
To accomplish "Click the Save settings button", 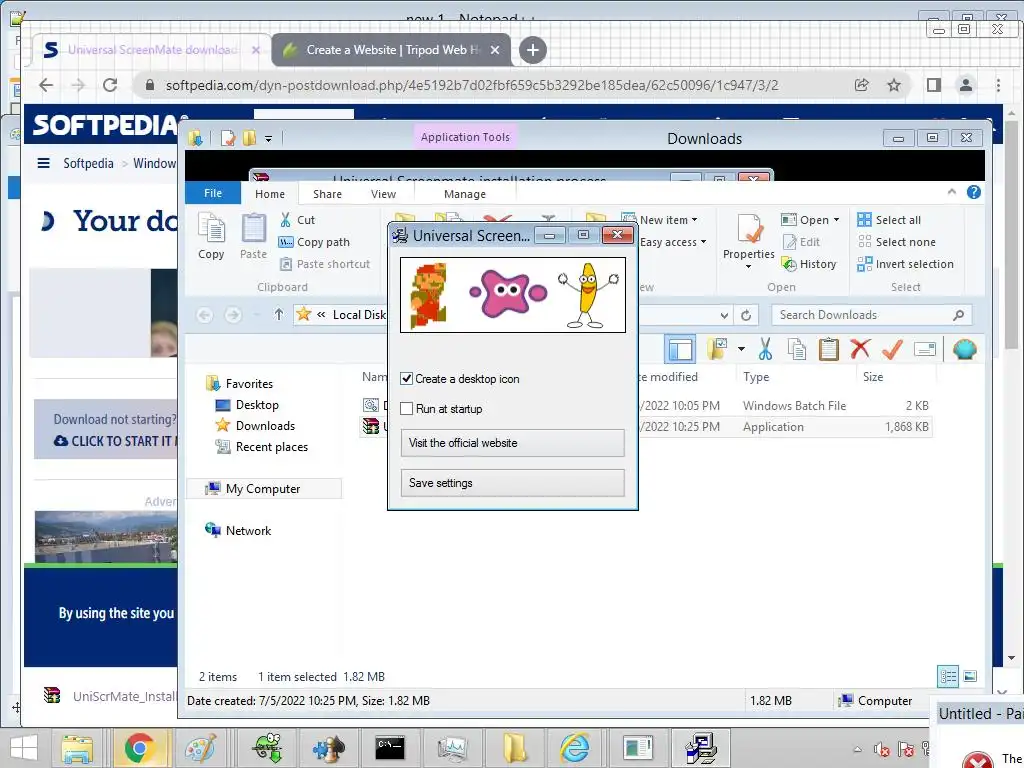I will click(x=513, y=483).
